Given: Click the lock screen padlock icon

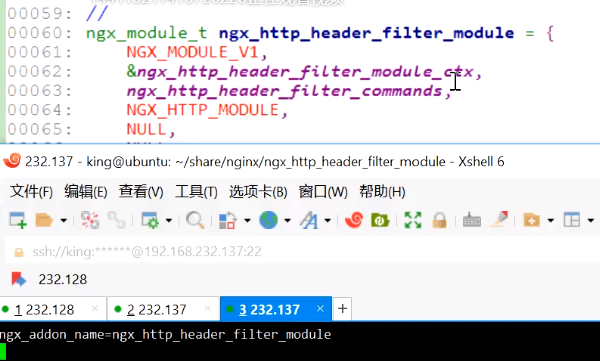Looking at the screenshot, I should coord(440,221).
